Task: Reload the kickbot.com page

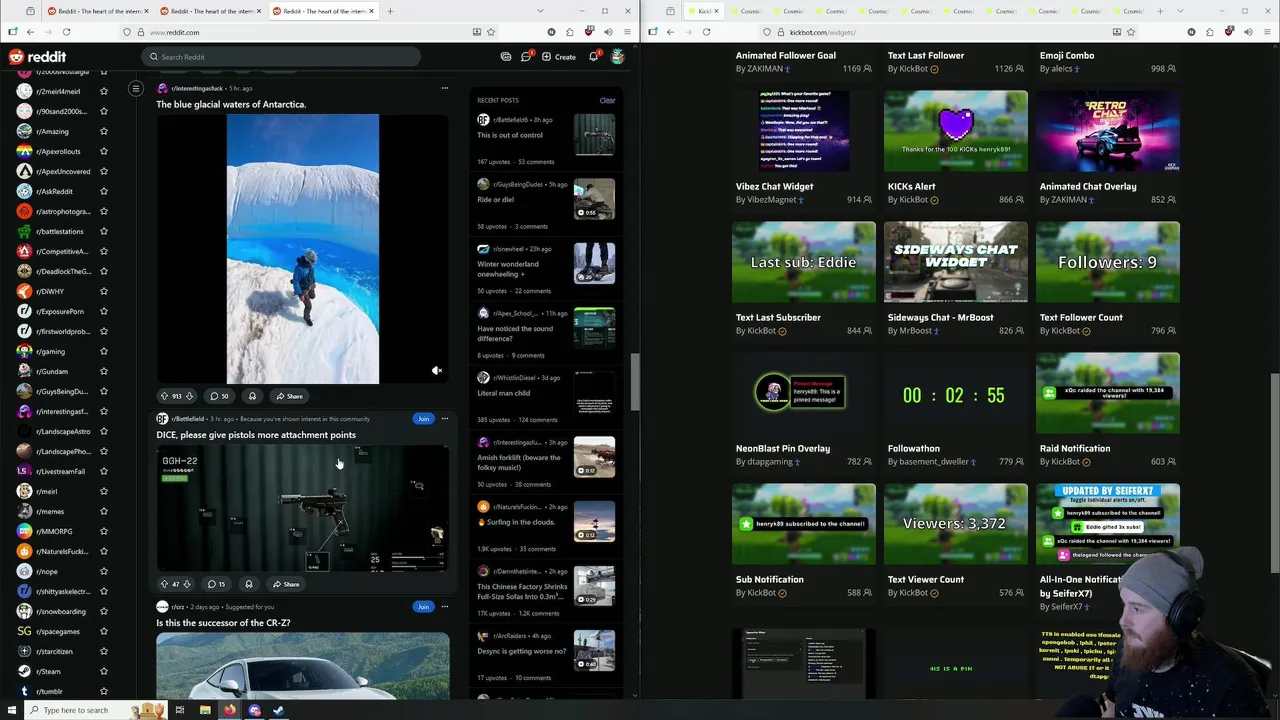Action: pyautogui.click(x=706, y=32)
